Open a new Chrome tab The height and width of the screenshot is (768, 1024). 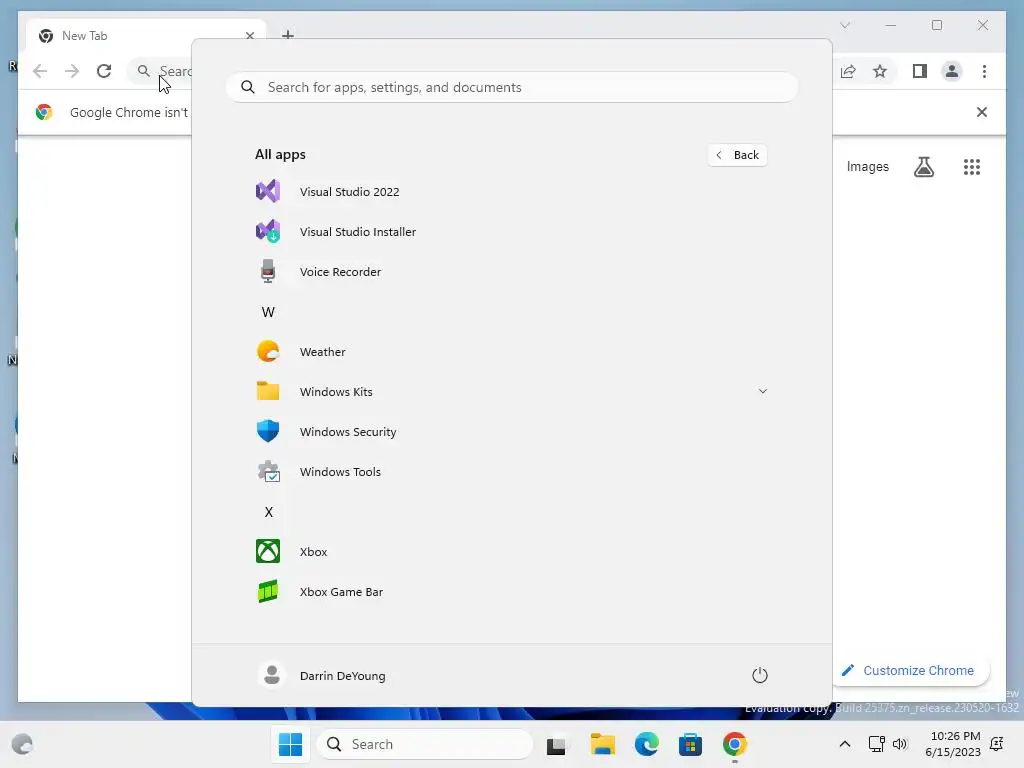point(288,34)
